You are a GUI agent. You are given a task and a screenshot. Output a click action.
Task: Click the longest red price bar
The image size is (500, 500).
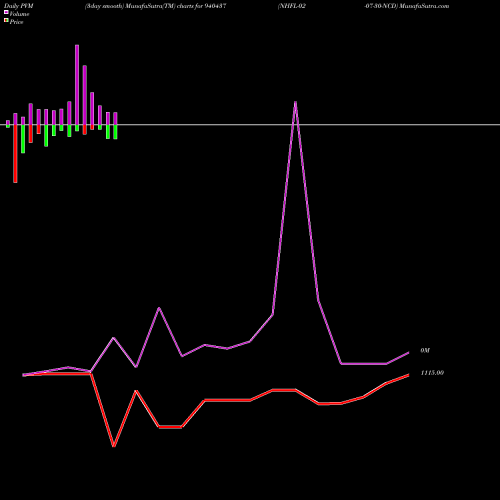click(x=15, y=154)
